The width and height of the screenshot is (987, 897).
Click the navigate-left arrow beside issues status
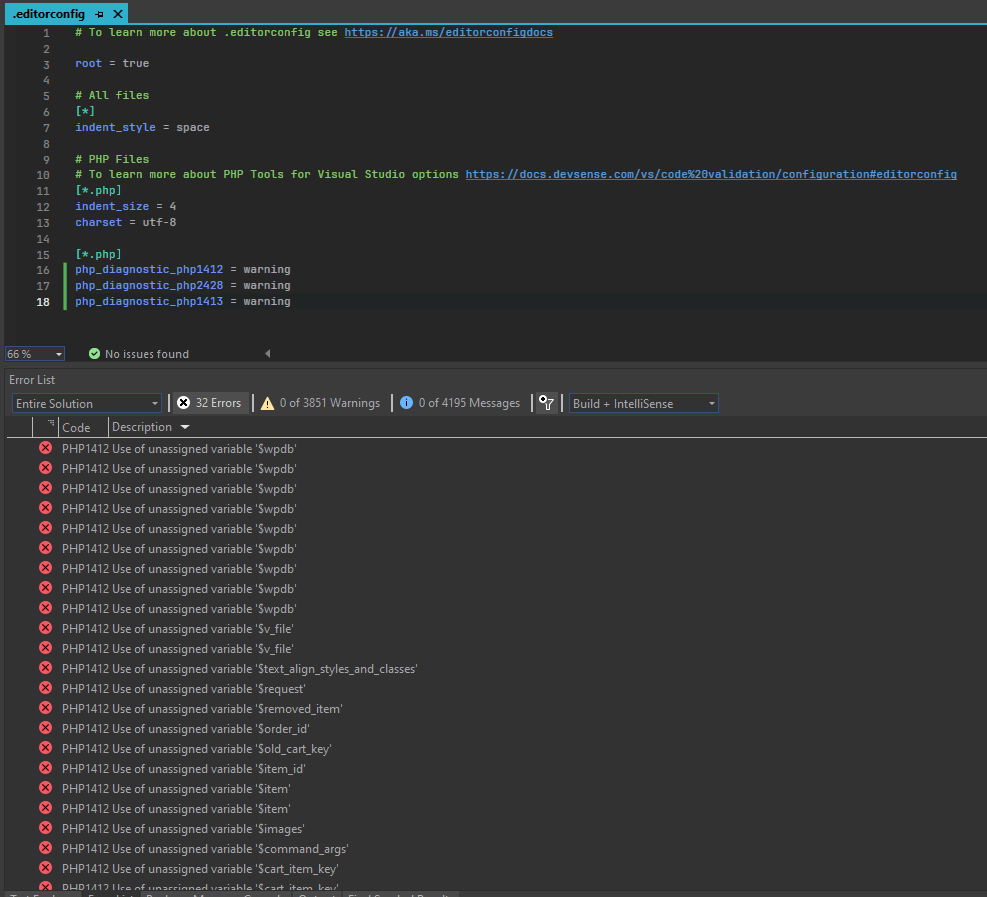[x=267, y=354]
